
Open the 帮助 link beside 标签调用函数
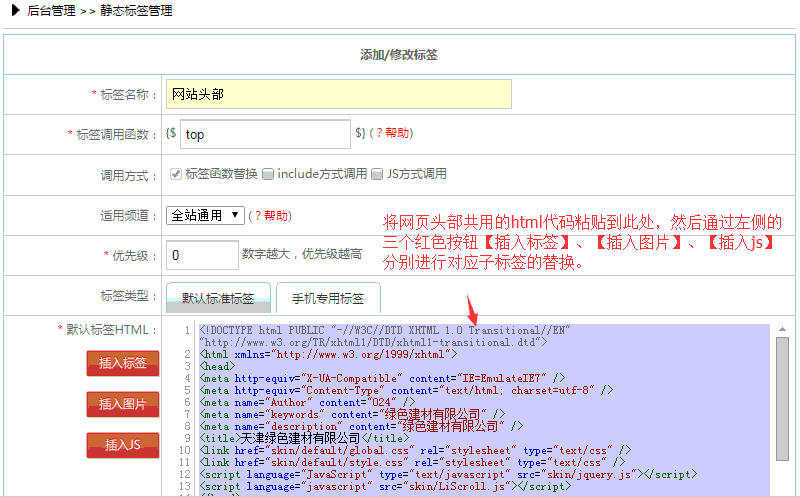397,133
